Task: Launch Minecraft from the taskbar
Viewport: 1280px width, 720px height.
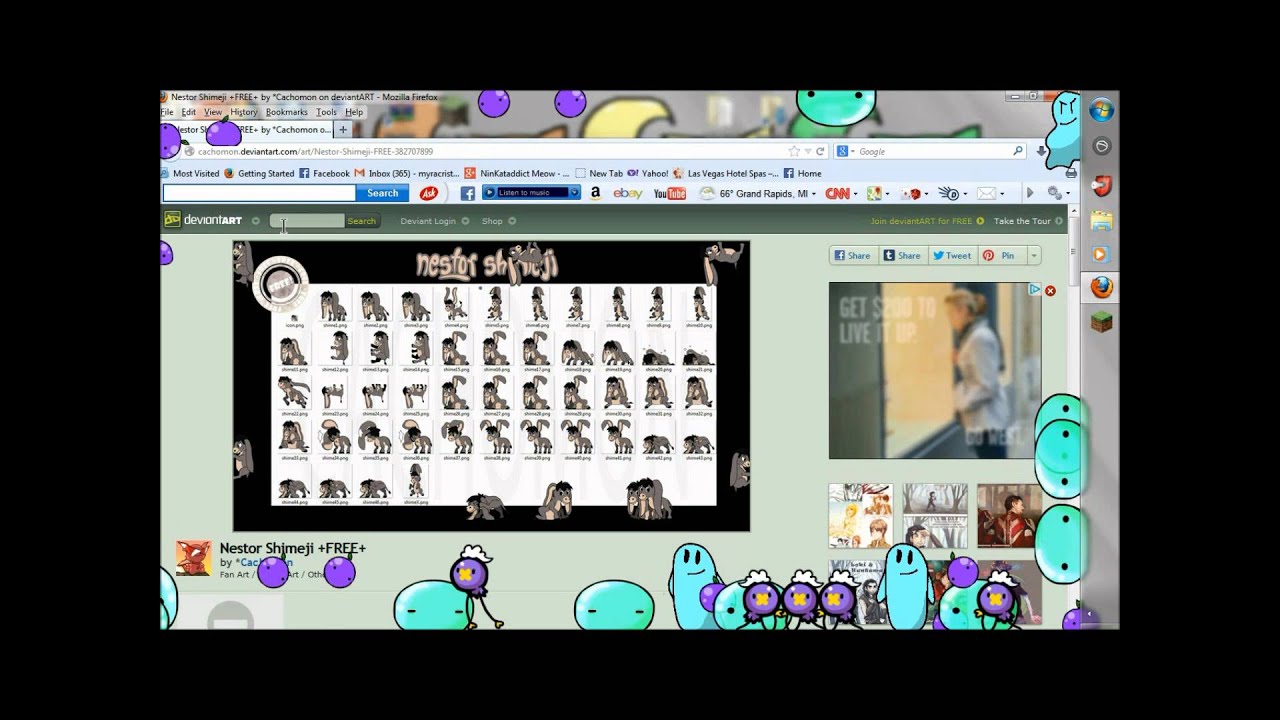Action: point(1101,322)
